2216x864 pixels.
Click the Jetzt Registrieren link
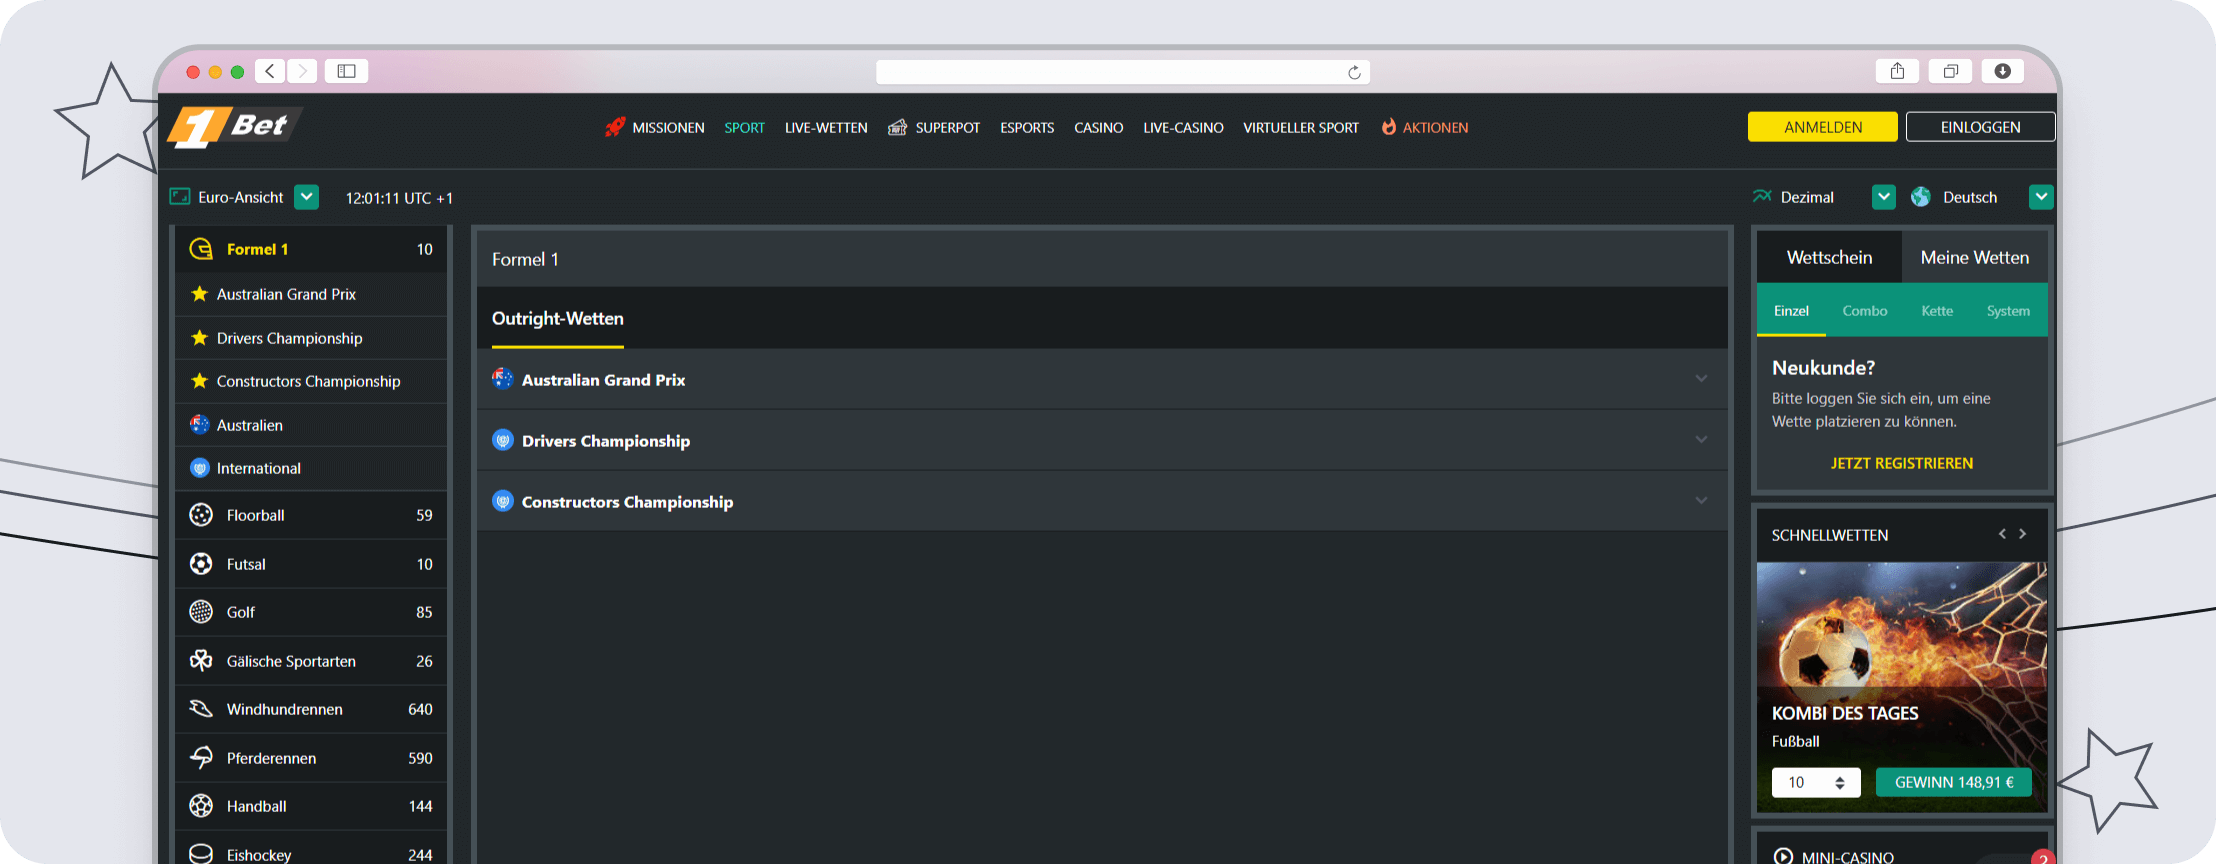pos(1902,463)
